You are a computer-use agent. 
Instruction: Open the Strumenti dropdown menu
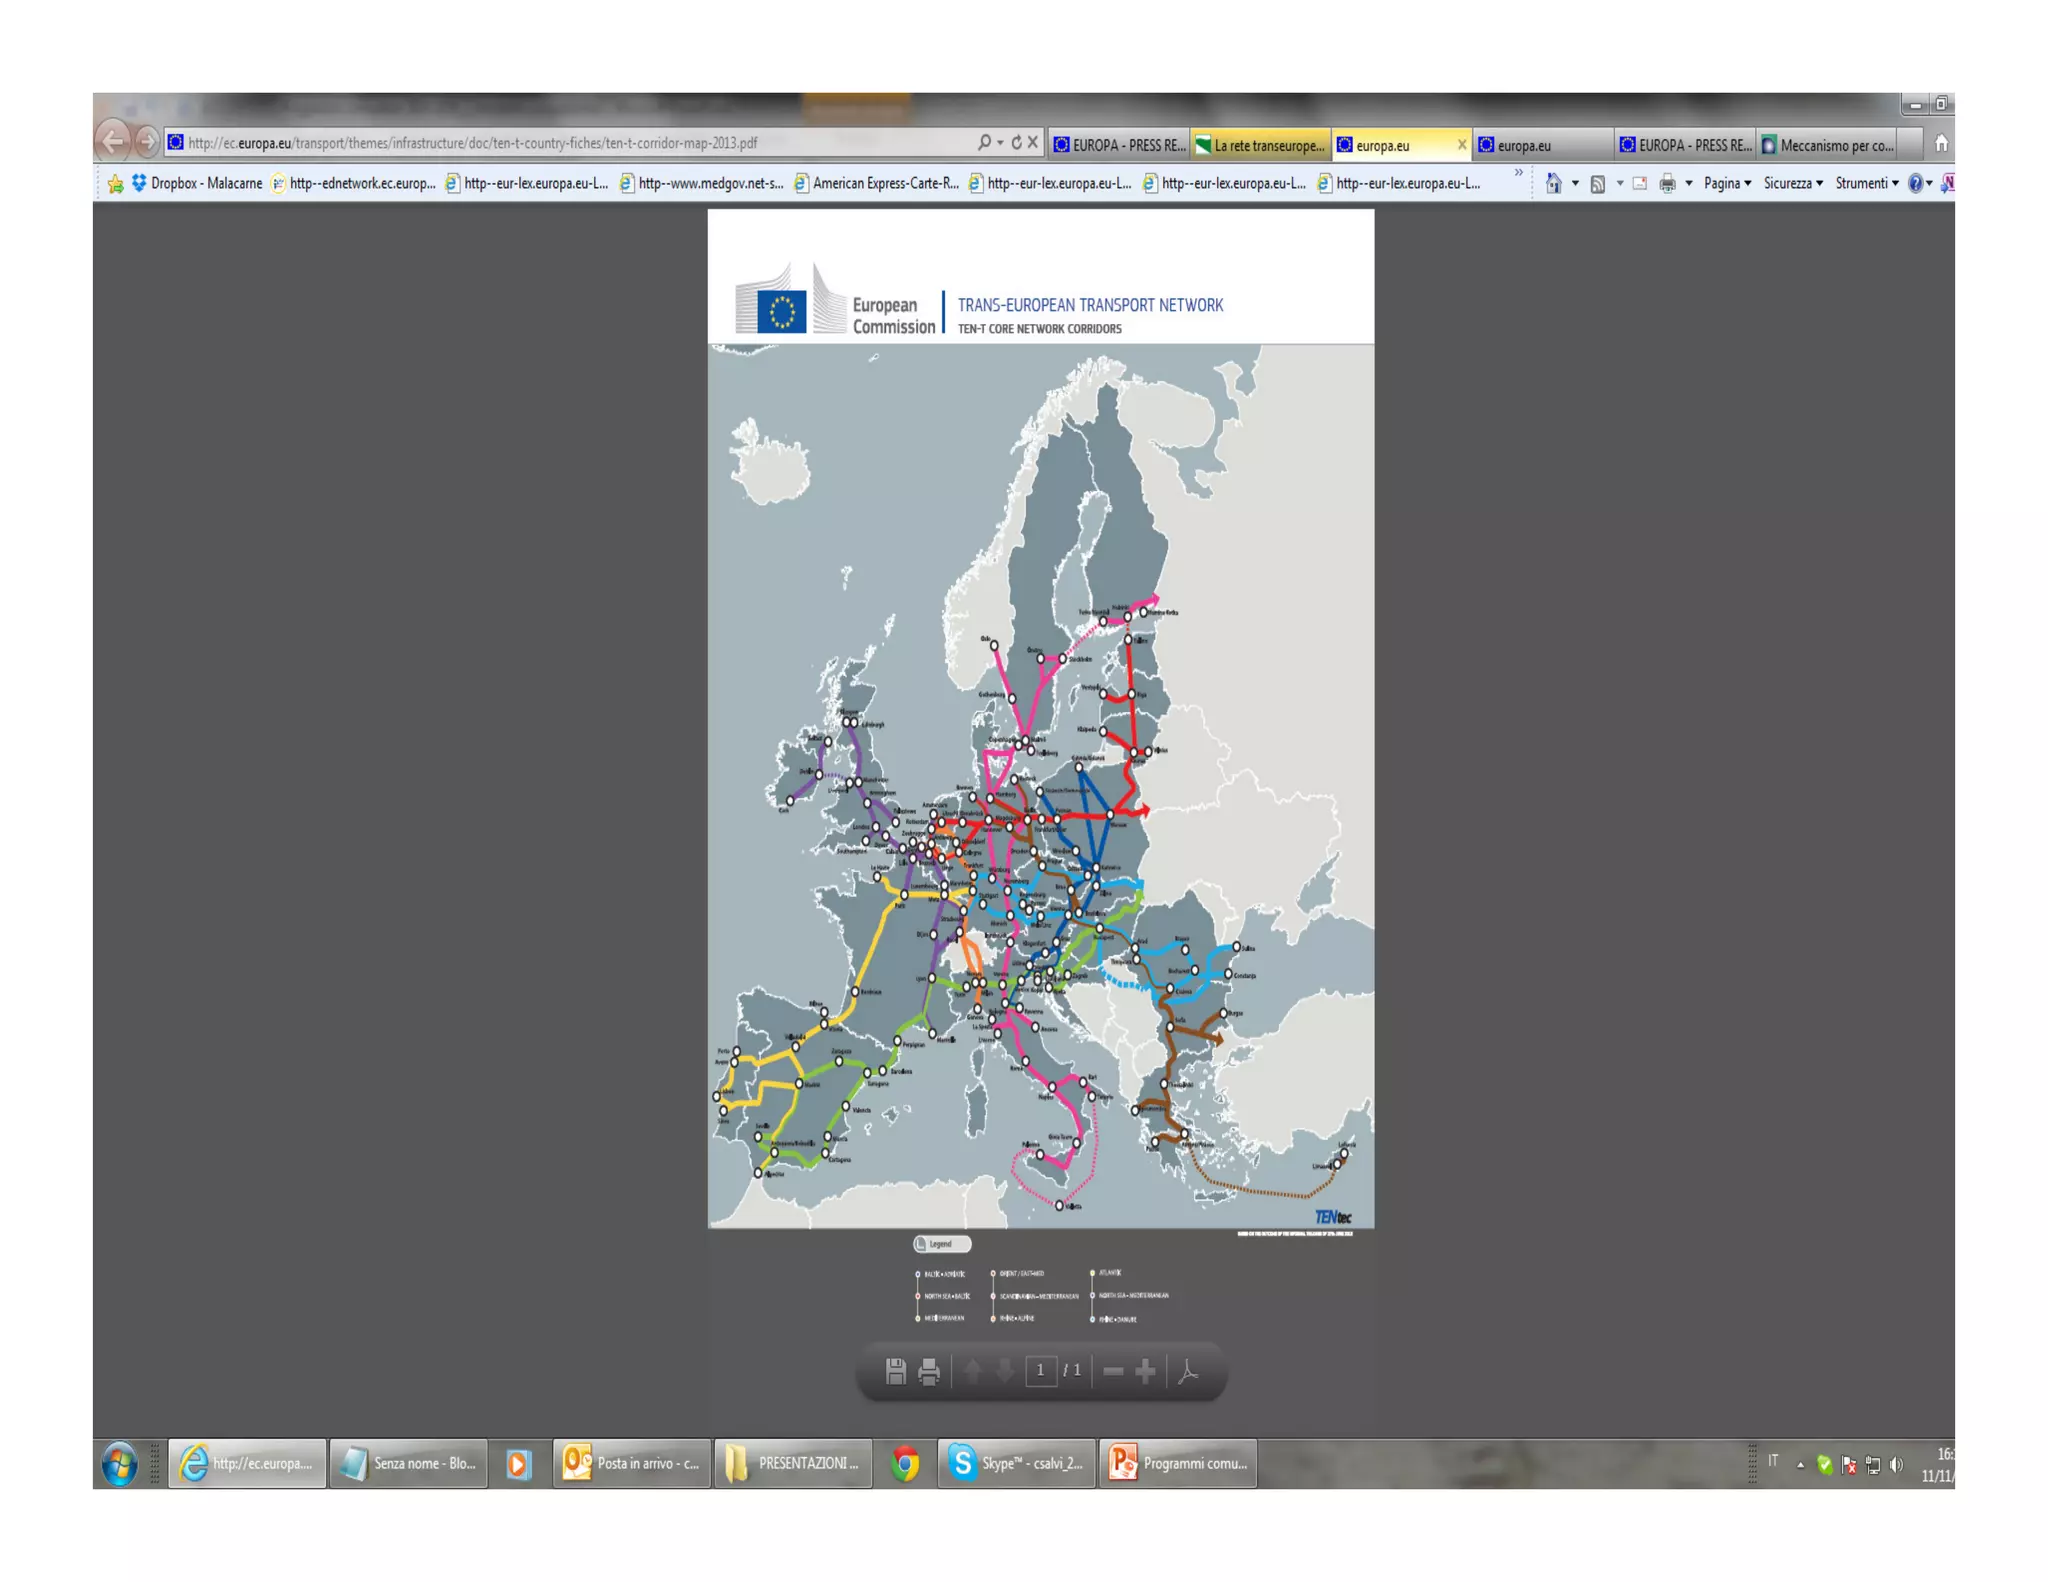pyautogui.click(x=1866, y=183)
